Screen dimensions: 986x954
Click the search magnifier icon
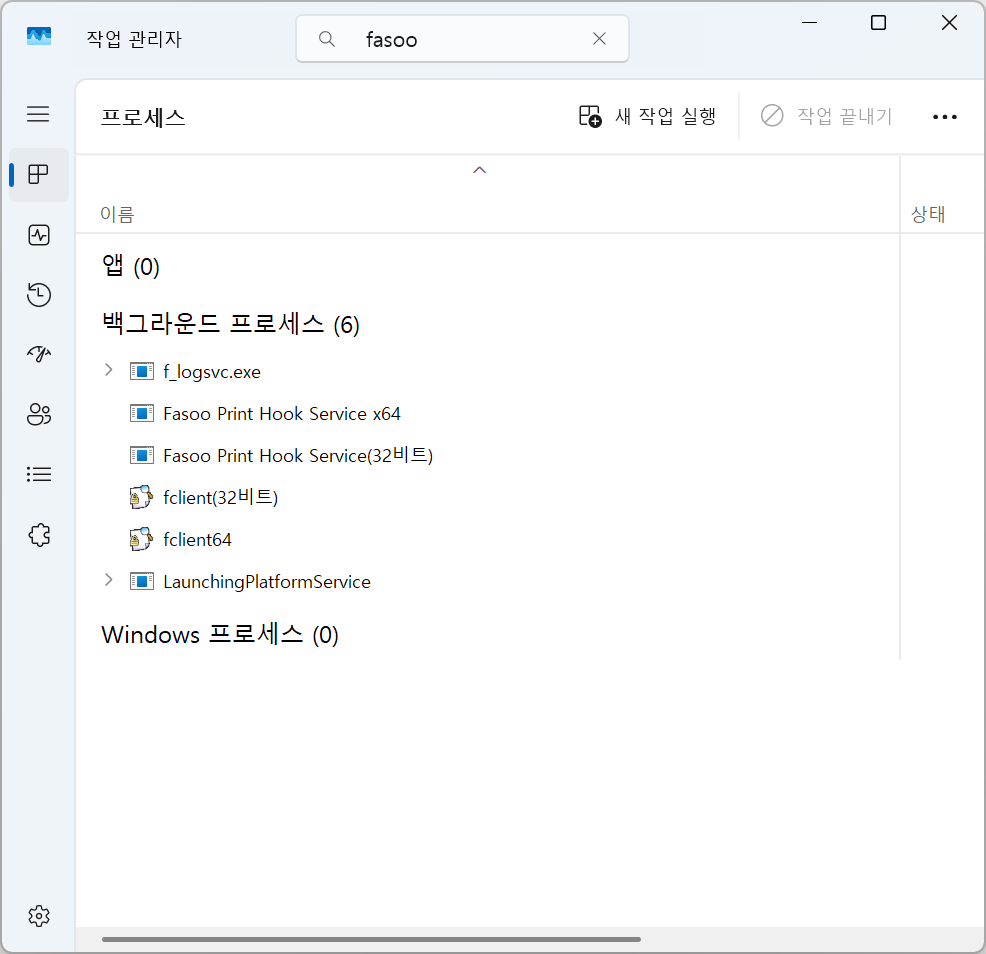pyautogui.click(x=326, y=39)
